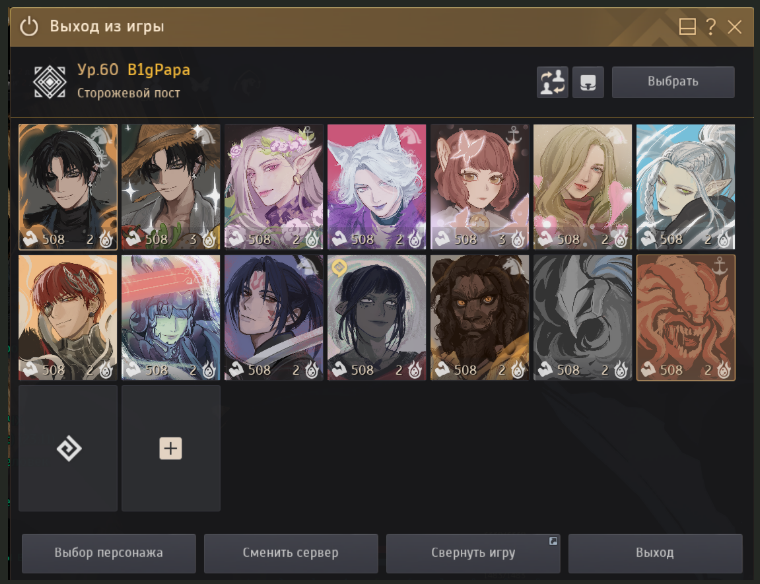Click the character swap icon near Выбрать
This screenshot has width=760, height=584.
point(552,82)
